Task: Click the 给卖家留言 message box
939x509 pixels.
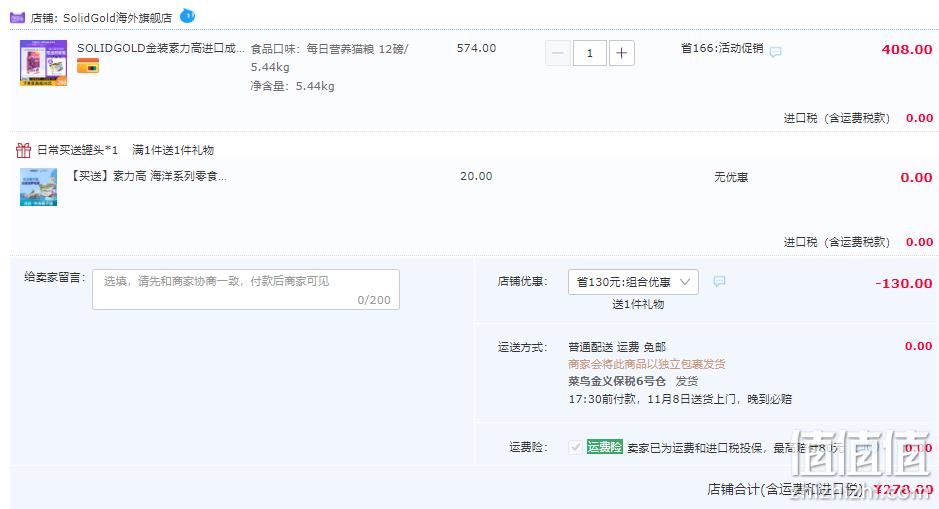Action: [x=246, y=289]
